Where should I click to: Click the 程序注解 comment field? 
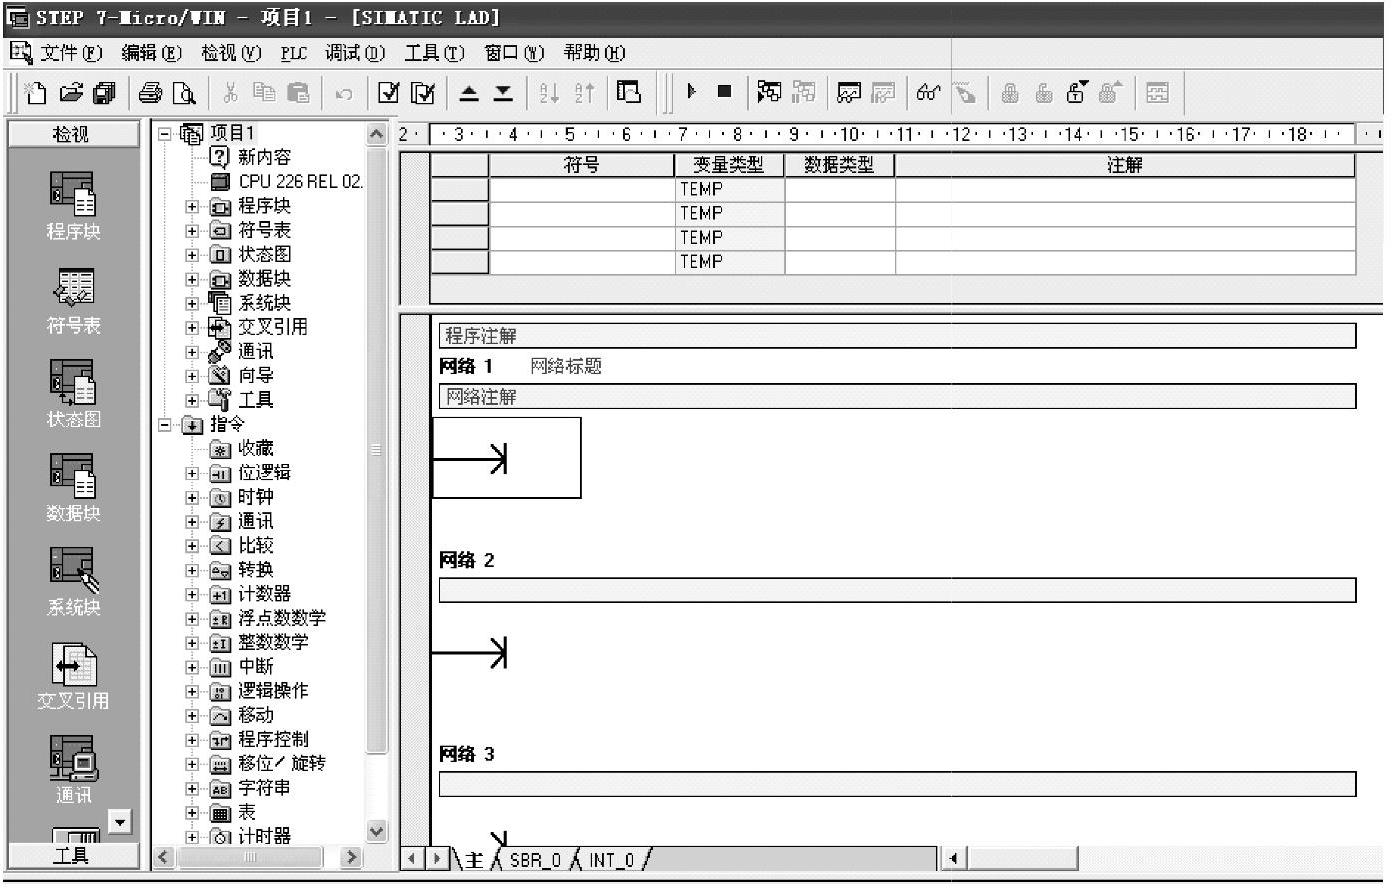897,336
